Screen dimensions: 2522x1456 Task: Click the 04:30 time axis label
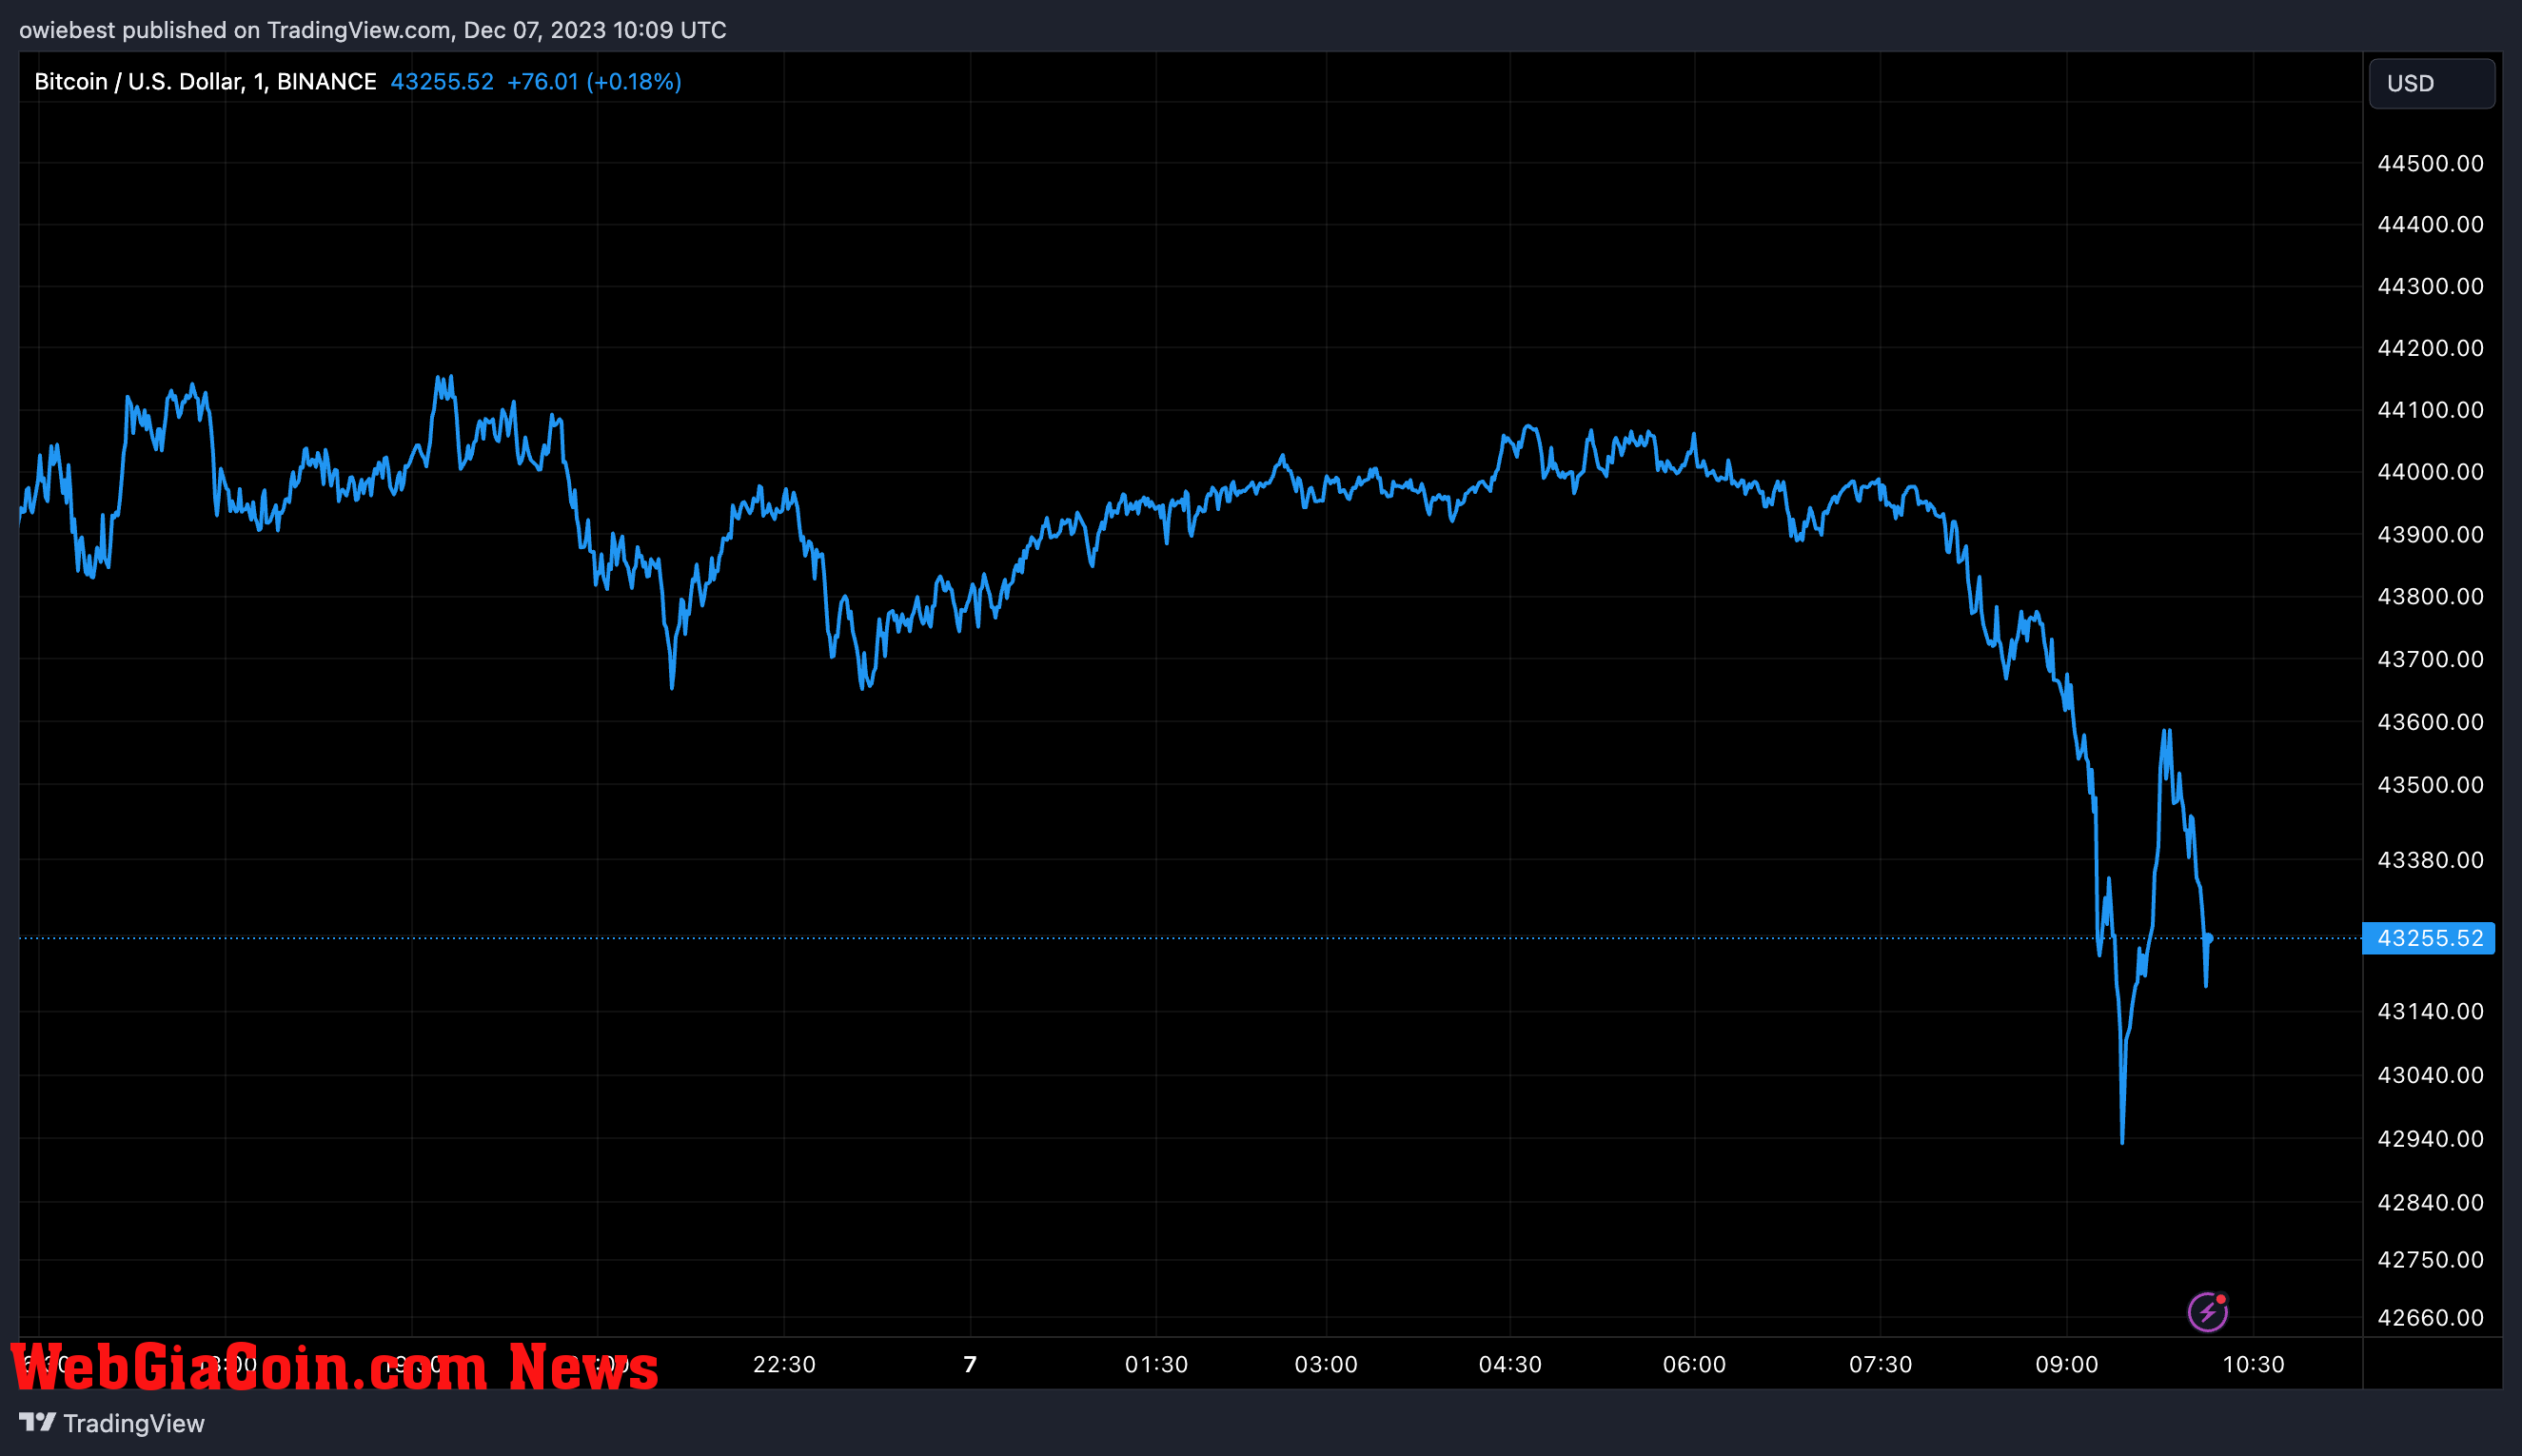1510,1365
